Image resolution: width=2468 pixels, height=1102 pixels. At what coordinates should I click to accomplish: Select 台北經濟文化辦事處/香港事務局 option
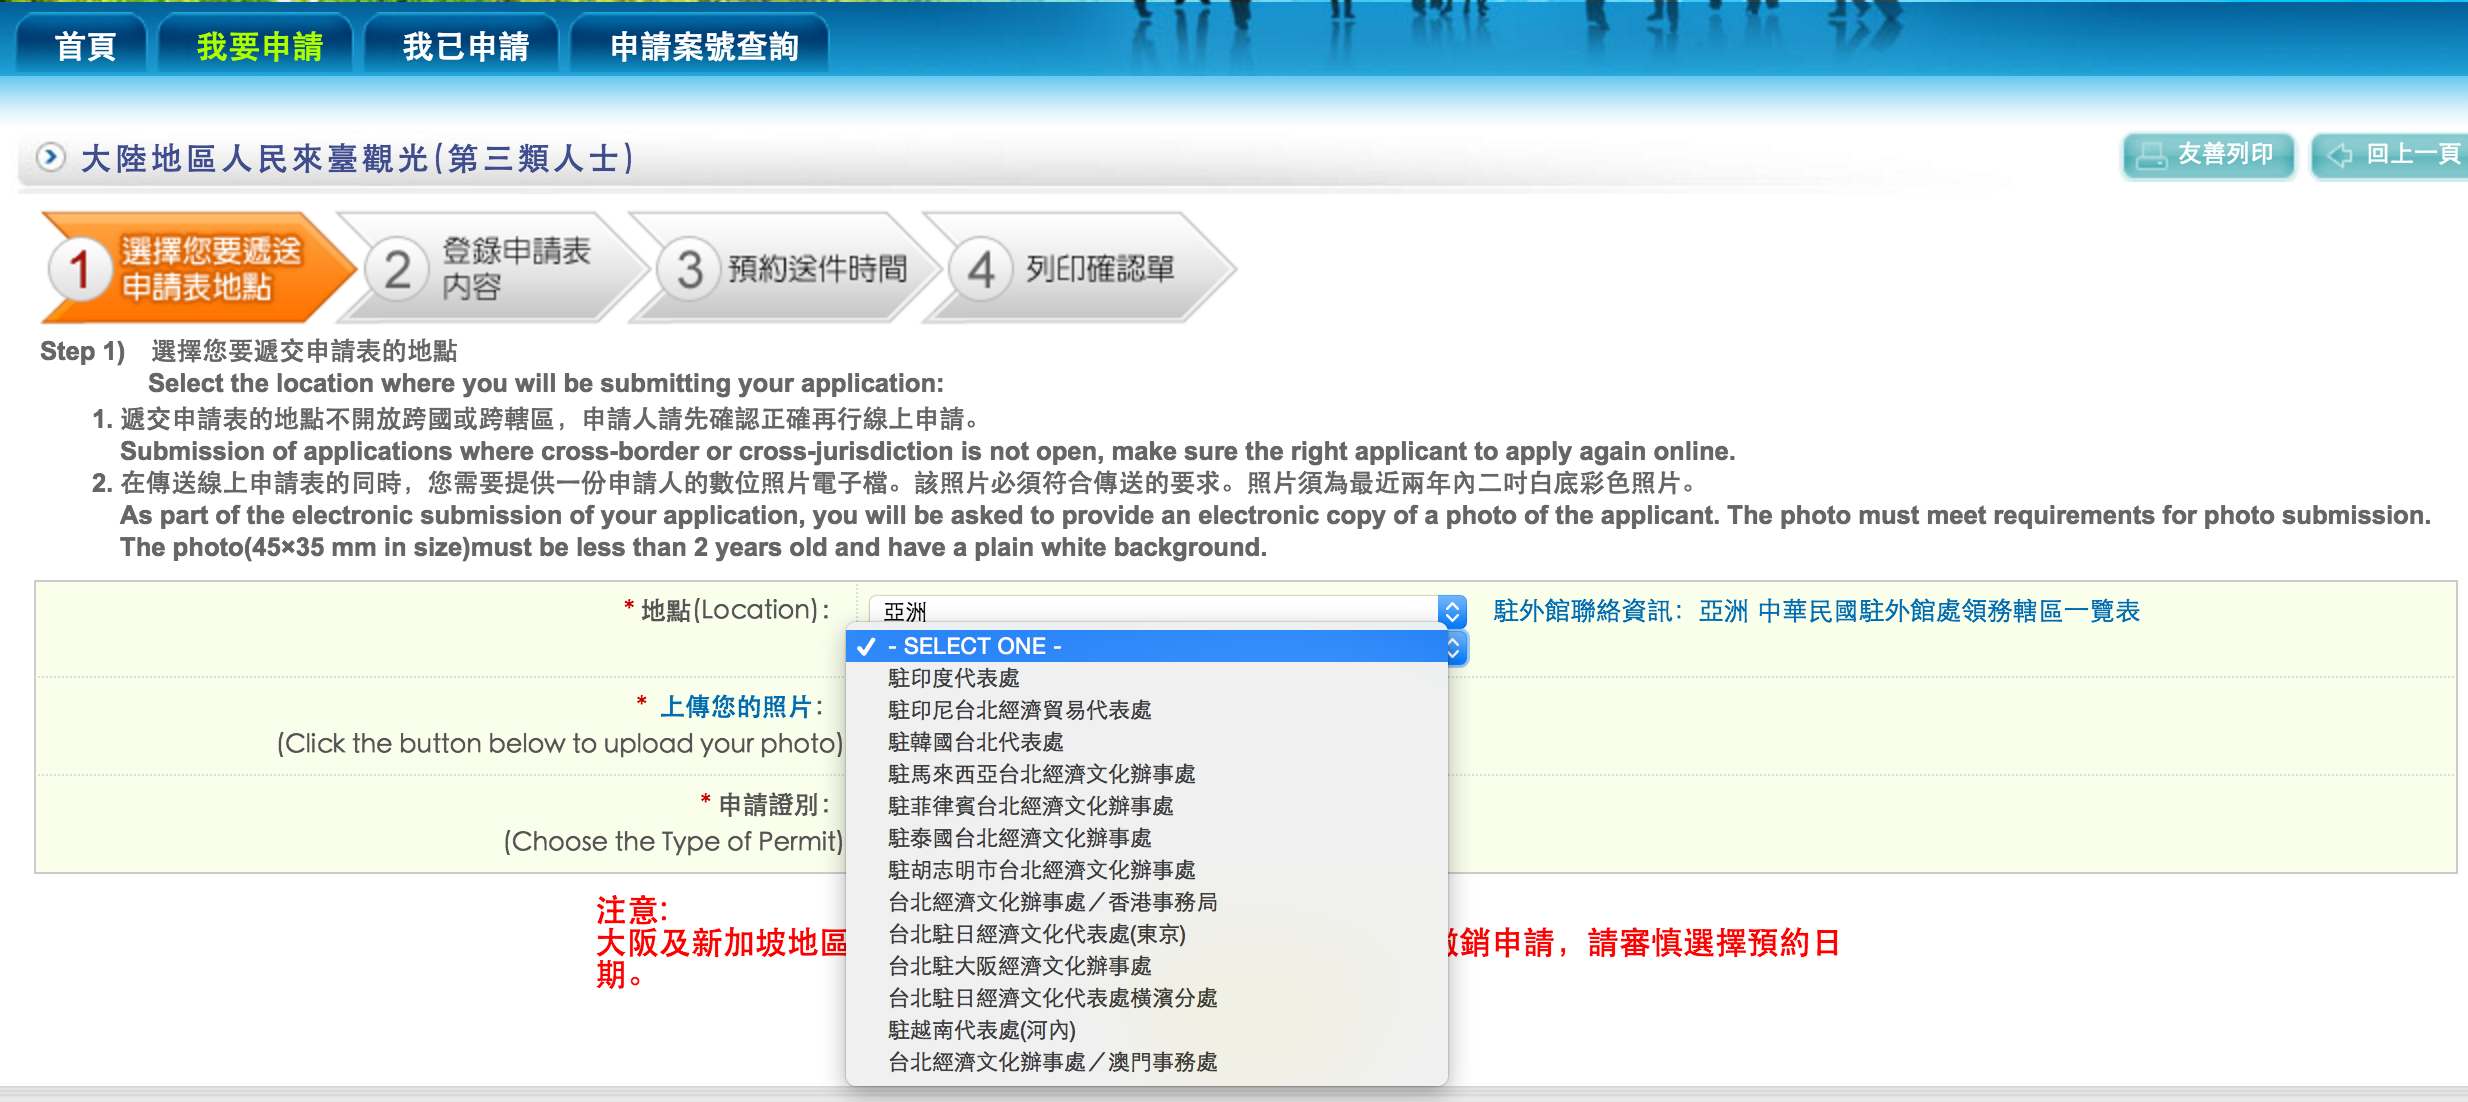pos(1052,902)
